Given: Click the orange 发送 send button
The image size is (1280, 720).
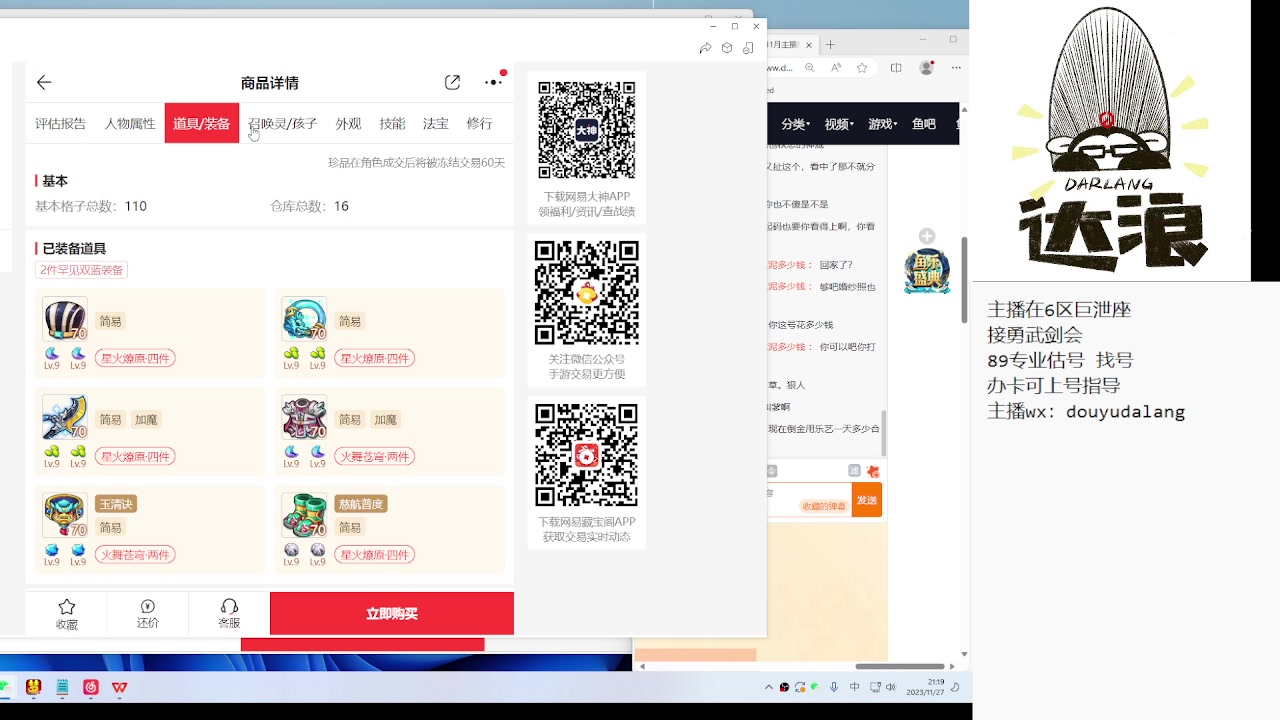Looking at the screenshot, I should (866, 500).
